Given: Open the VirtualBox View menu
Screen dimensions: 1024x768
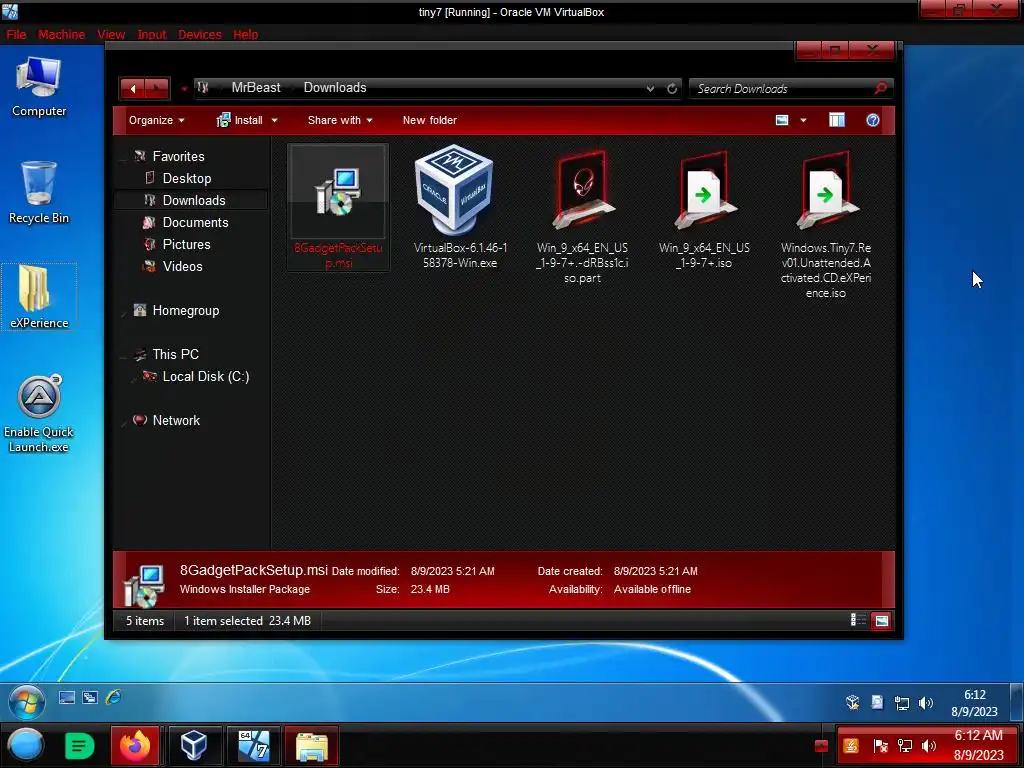Looking at the screenshot, I should (111, 35).
